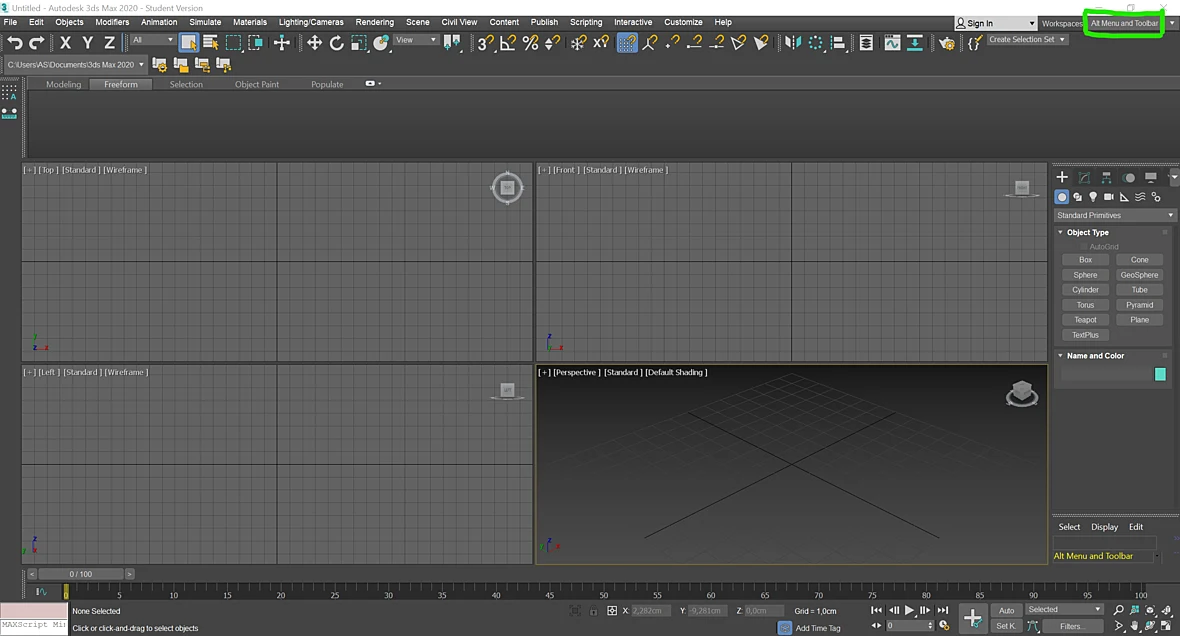
Task: Click the Pan View hand icon
Action: pyautogui.click(x=1135, y=625)
